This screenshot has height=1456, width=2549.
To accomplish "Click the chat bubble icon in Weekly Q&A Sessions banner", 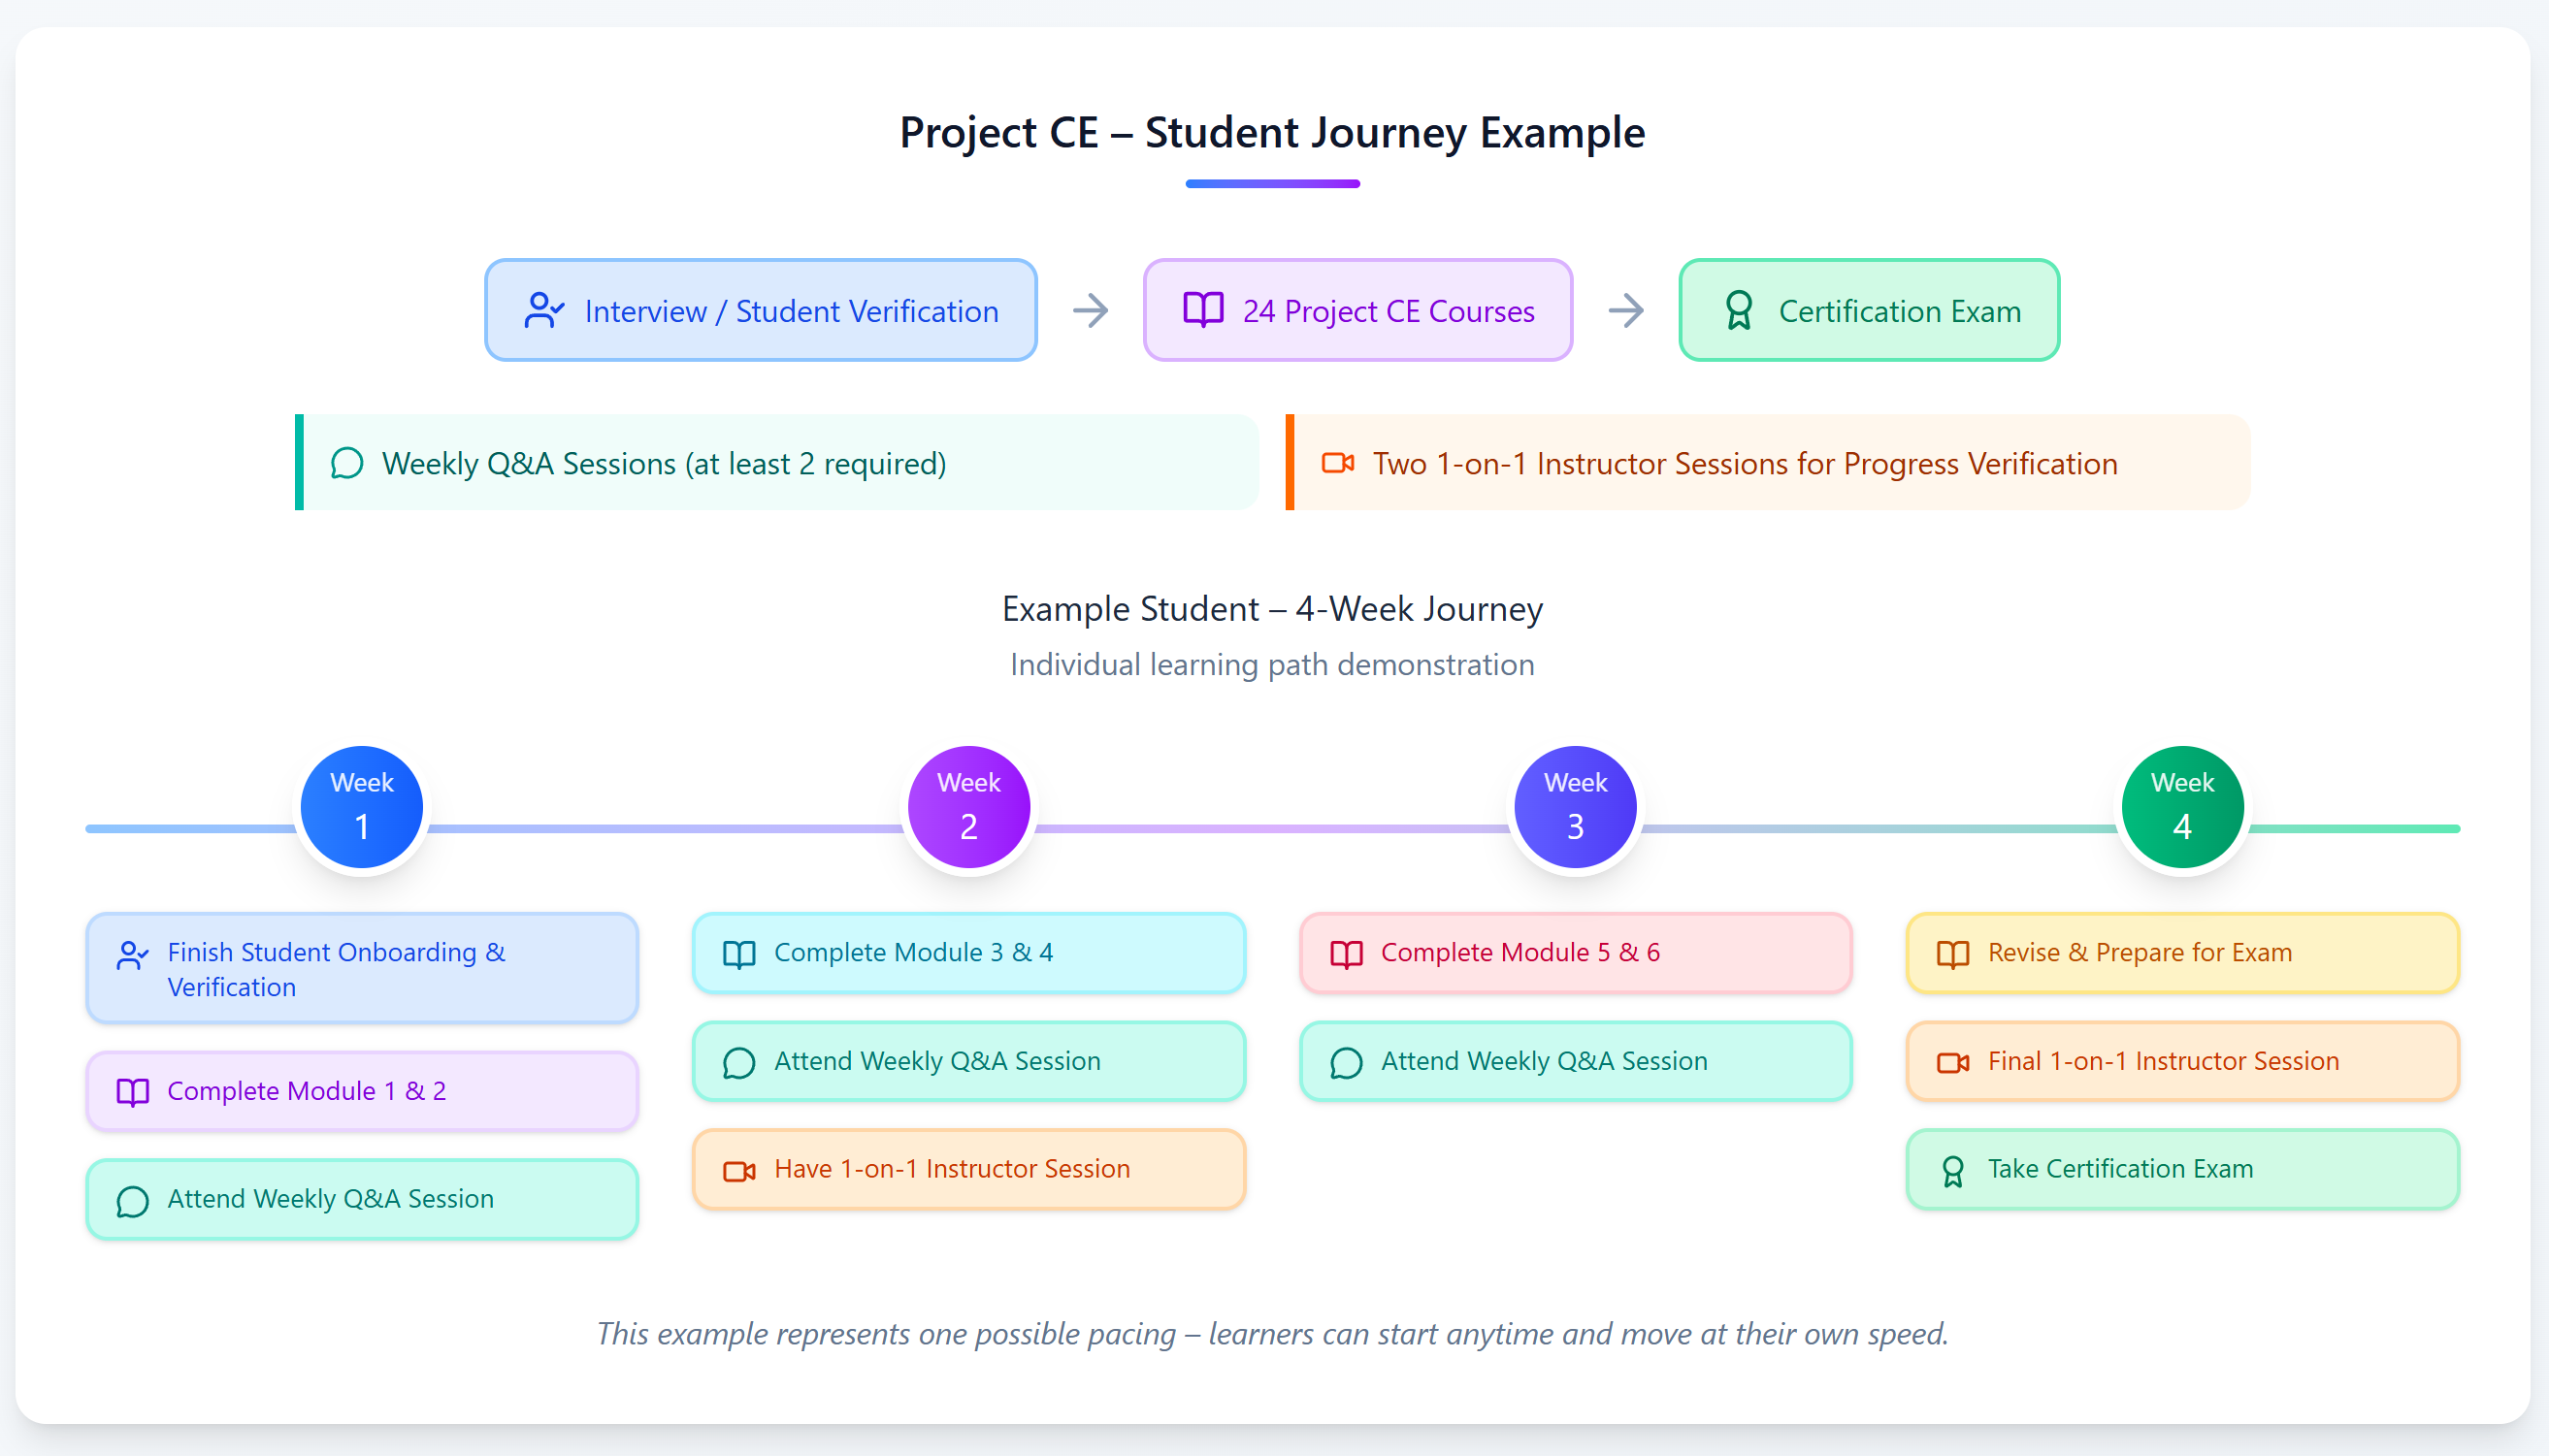I will 346,464.
